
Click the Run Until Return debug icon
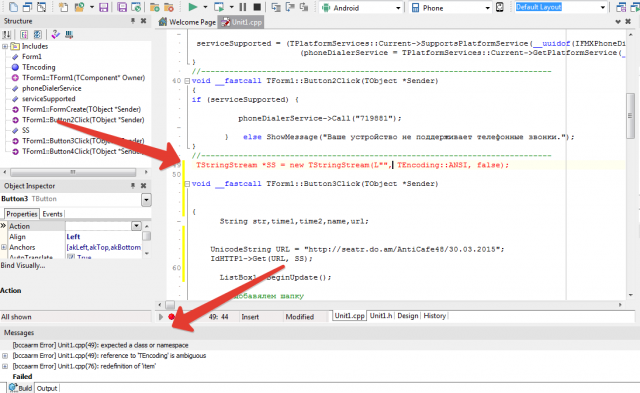pyautogui.click(x=304, y=7)
